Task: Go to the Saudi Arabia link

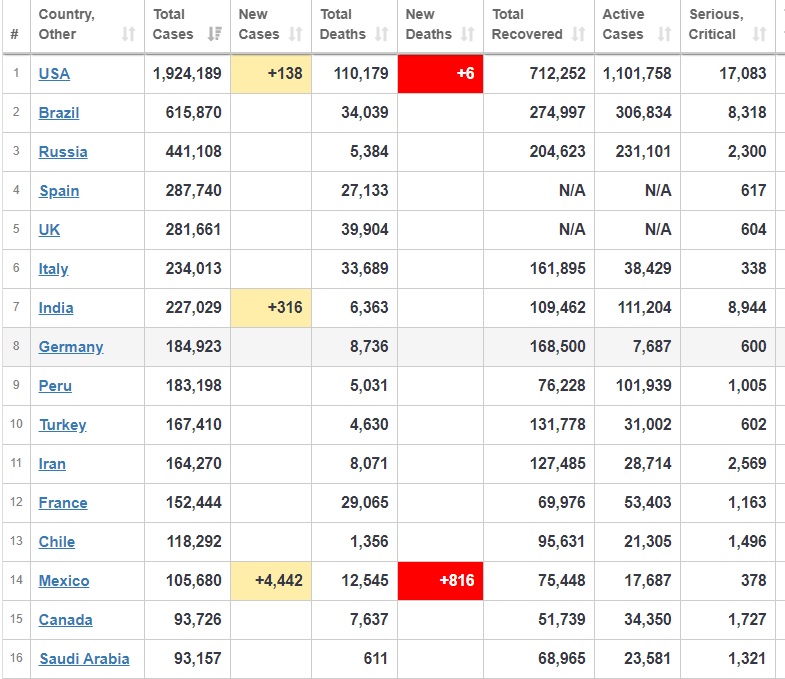Action: [84, 659]
